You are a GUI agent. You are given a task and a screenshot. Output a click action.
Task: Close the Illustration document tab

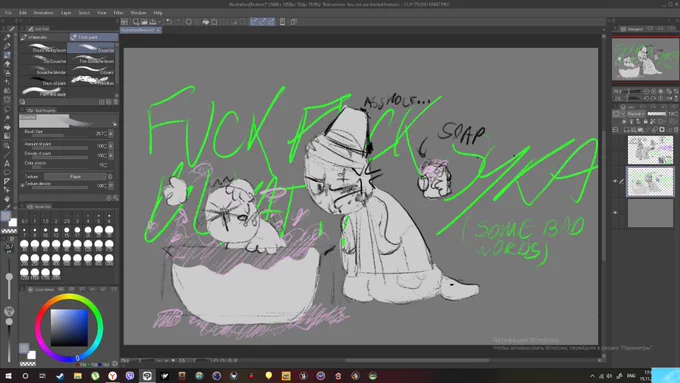tap(158, 30)
